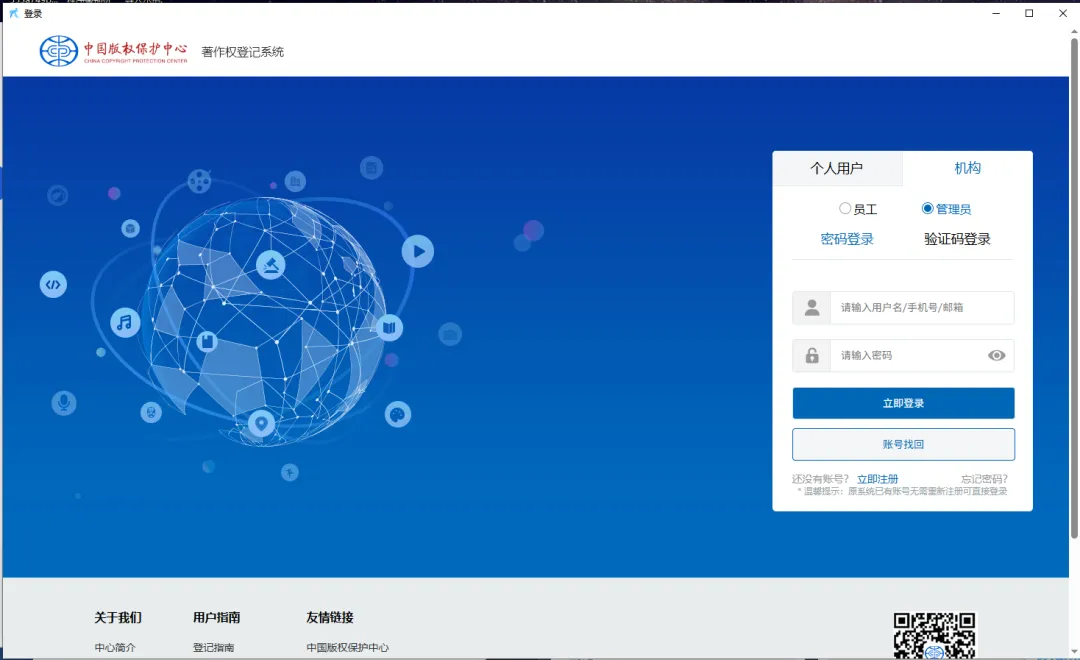Open account recovery via 账号找回
Viewport: 1080px width, 660px height.
[x=902, y=443]
